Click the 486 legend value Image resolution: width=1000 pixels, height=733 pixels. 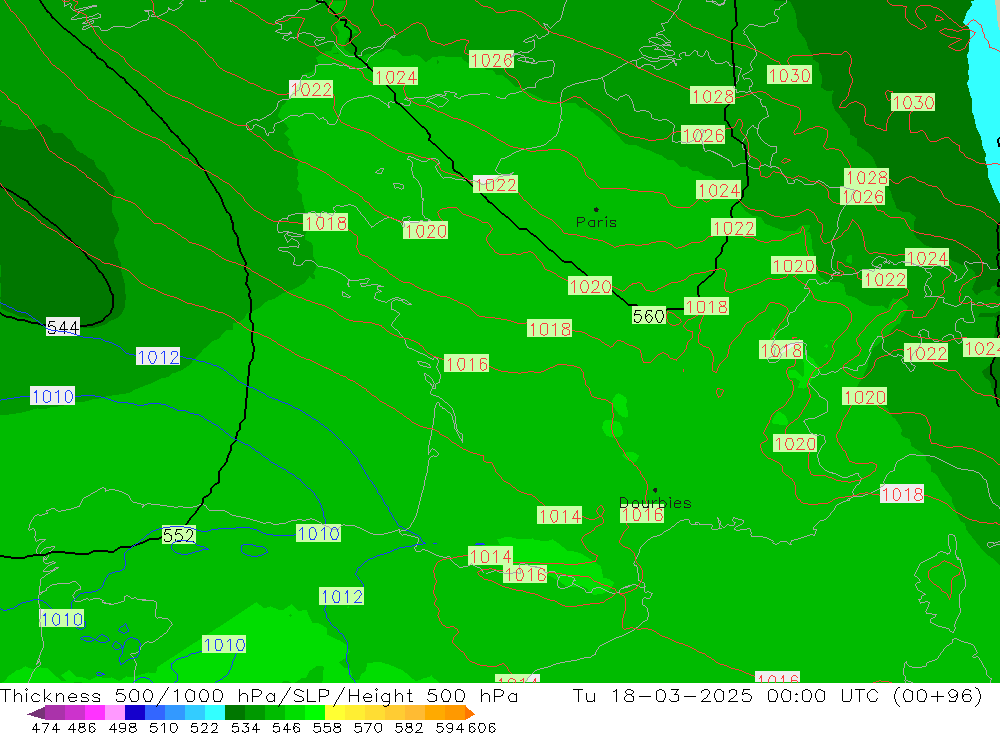tap(82, 727)
